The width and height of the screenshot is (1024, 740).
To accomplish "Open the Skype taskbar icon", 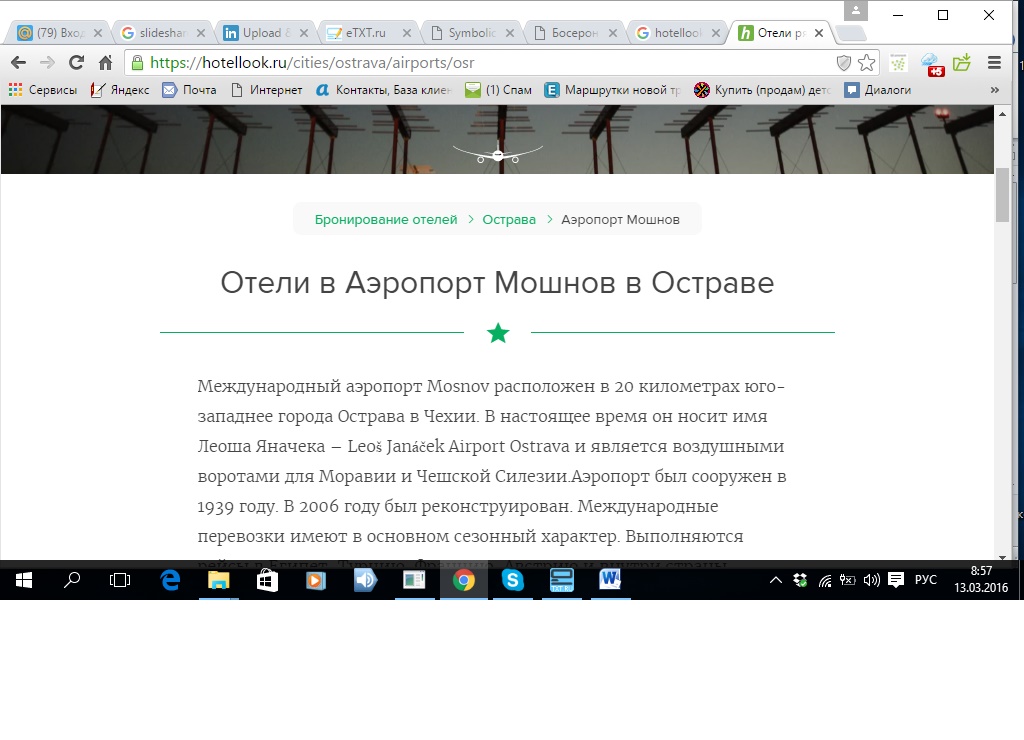I will tap(513, 580).
